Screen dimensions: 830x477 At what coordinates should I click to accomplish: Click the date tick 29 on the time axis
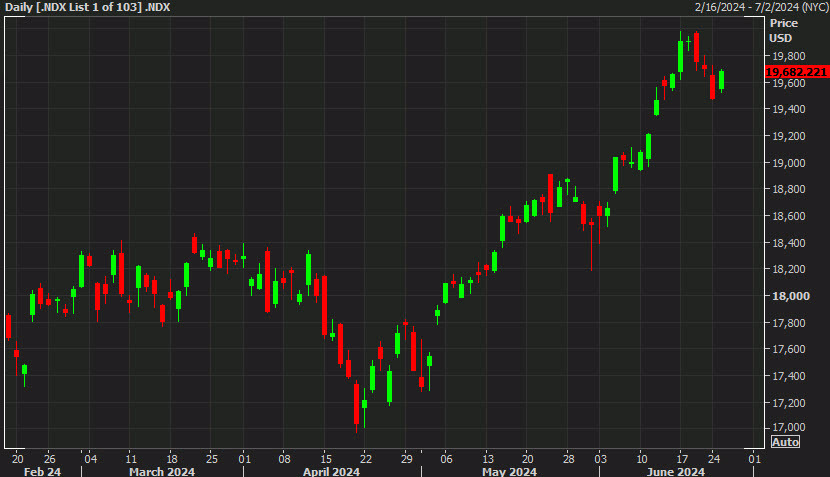coord(406,458)
